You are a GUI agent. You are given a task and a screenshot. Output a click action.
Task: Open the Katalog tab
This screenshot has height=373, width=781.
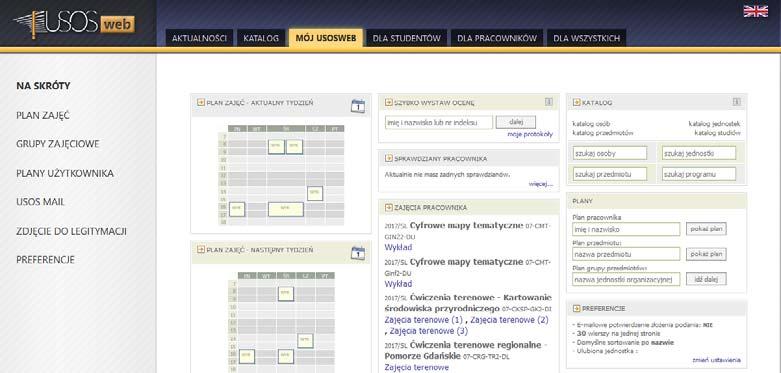(x=261, y=38)
